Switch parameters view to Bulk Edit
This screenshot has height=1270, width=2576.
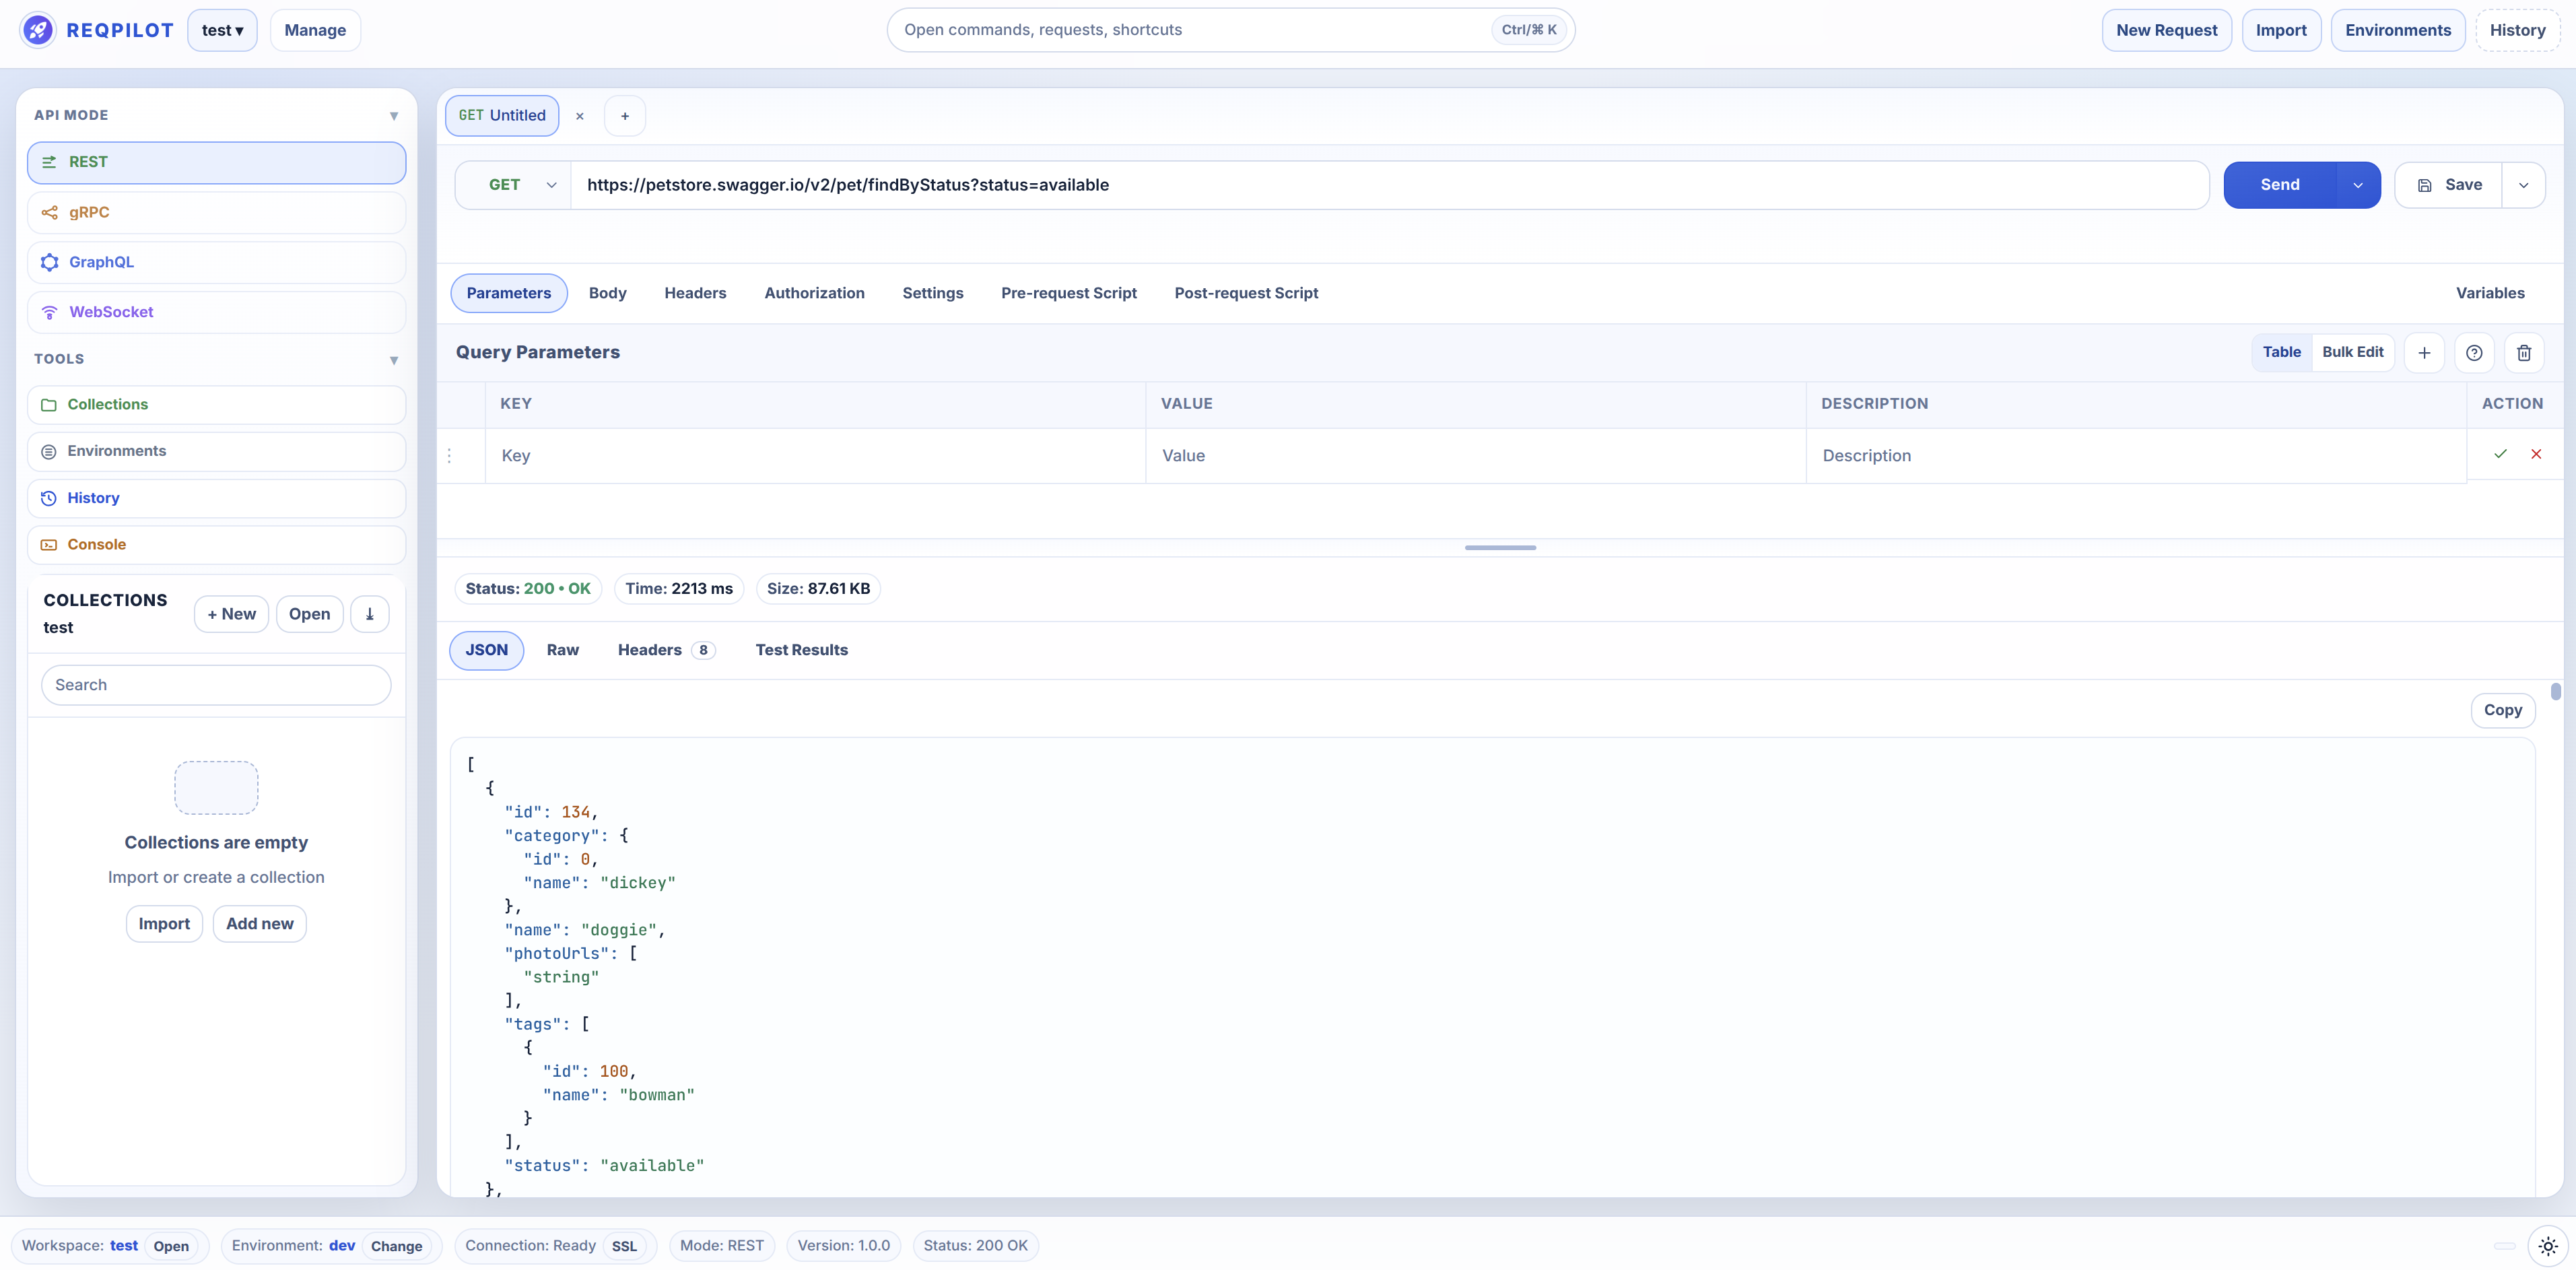coord(2352,352)
